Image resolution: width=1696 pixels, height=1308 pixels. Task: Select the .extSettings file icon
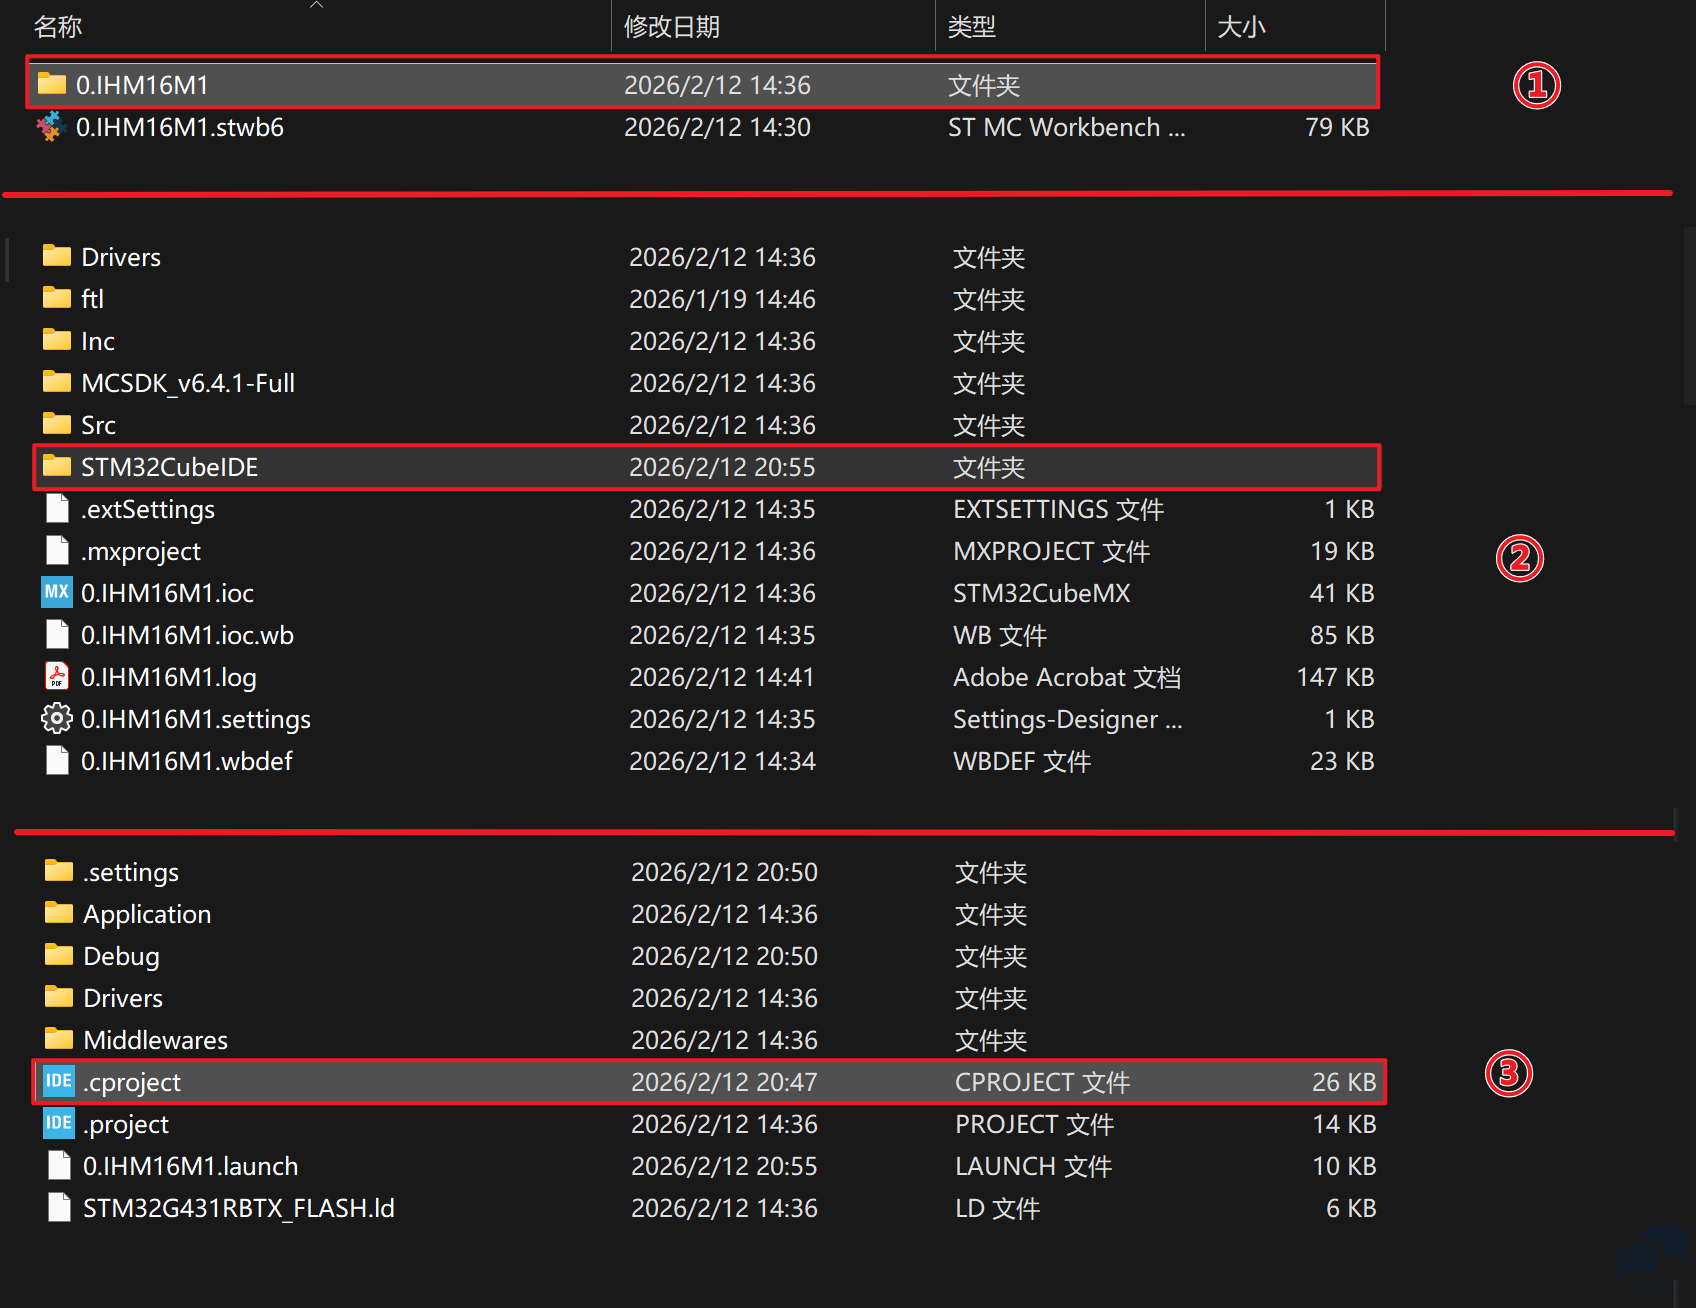(57, 509)
